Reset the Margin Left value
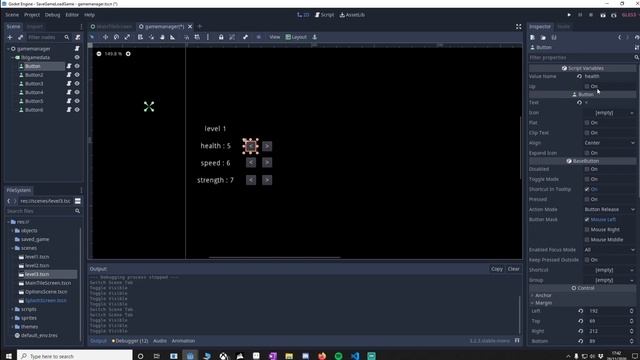The image size is (640, 360). coord(580,311)
